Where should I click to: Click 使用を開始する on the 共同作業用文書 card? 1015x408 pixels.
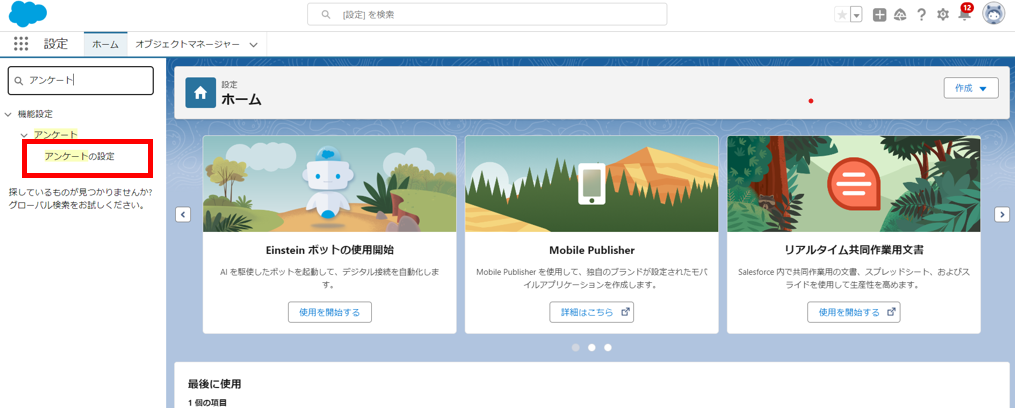(854, 312)
